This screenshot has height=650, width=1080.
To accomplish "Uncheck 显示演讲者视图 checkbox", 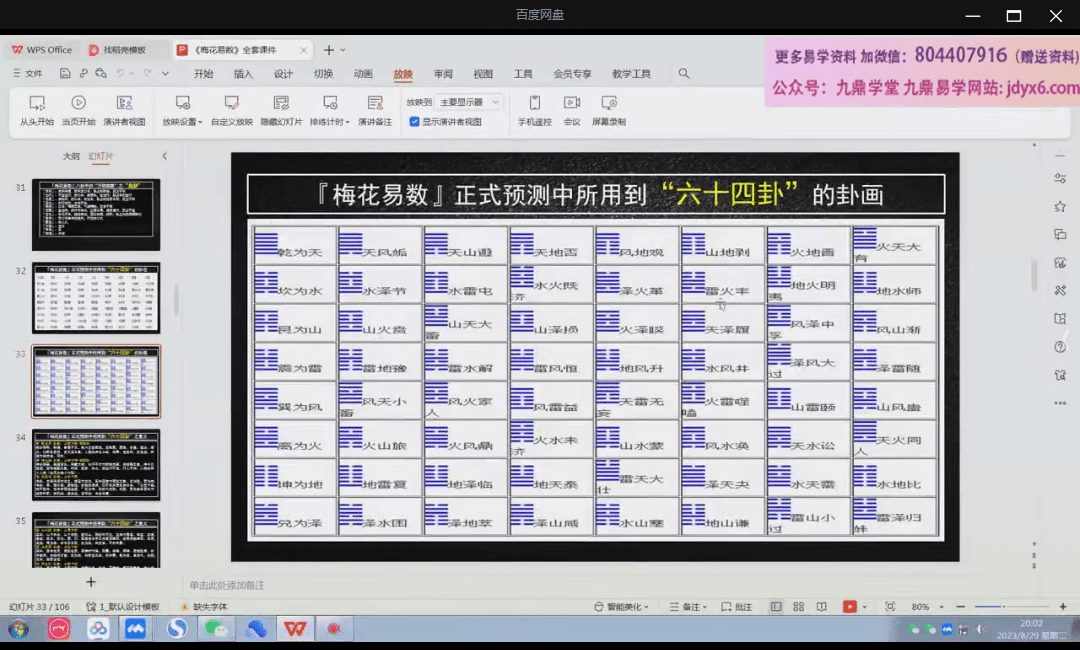I will coord(414,122).
